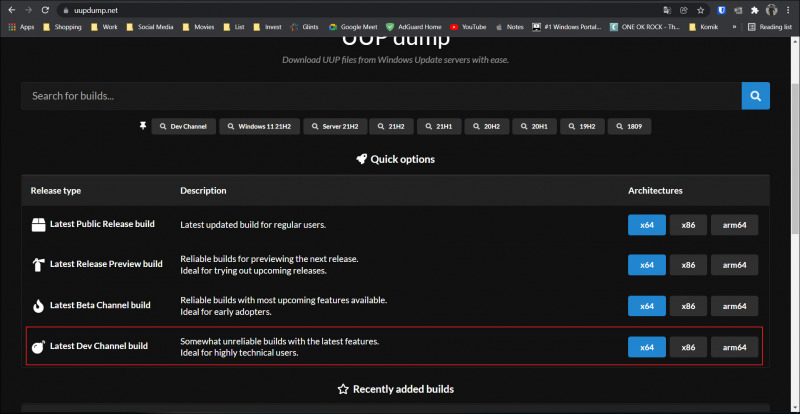
Task: Select the Dev Channel quick search
Action: click(x=184, y=127)
